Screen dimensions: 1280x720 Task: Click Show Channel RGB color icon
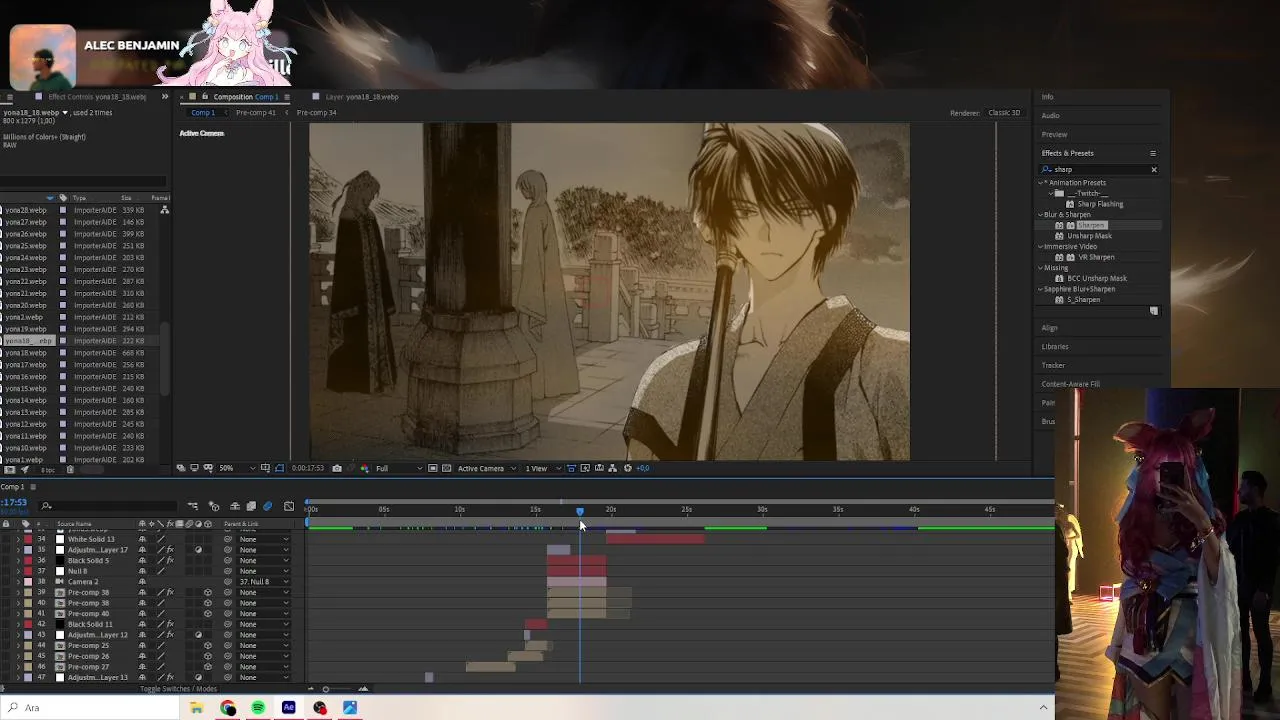pyautogui.click(x=364, y=468)
